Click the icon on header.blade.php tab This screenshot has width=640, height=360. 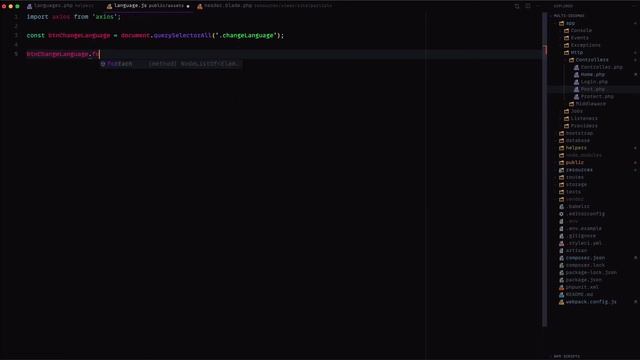200,6
